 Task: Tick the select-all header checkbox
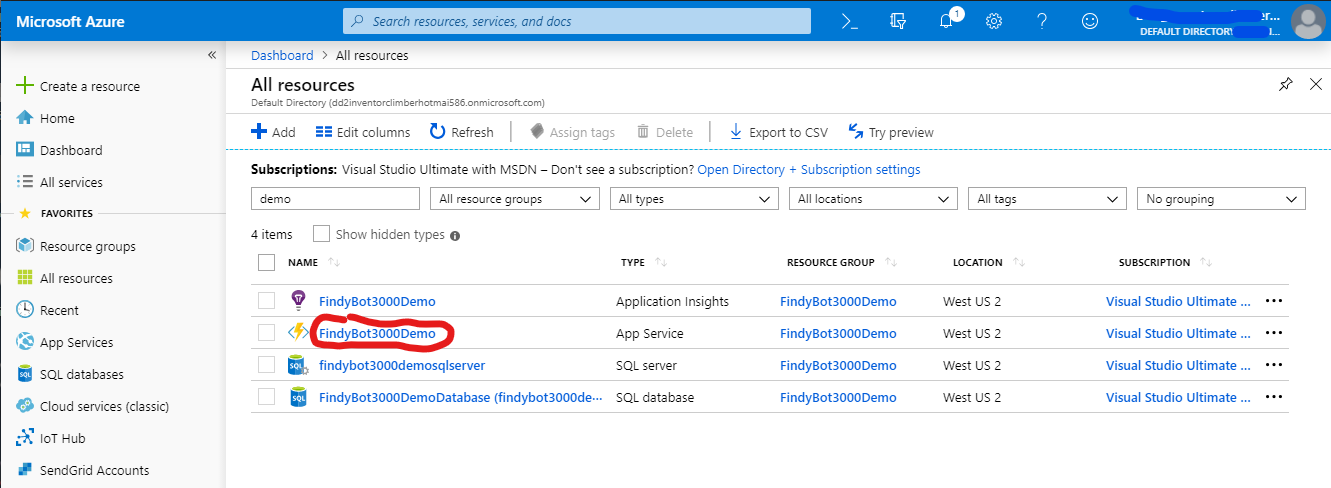(266, 262)
